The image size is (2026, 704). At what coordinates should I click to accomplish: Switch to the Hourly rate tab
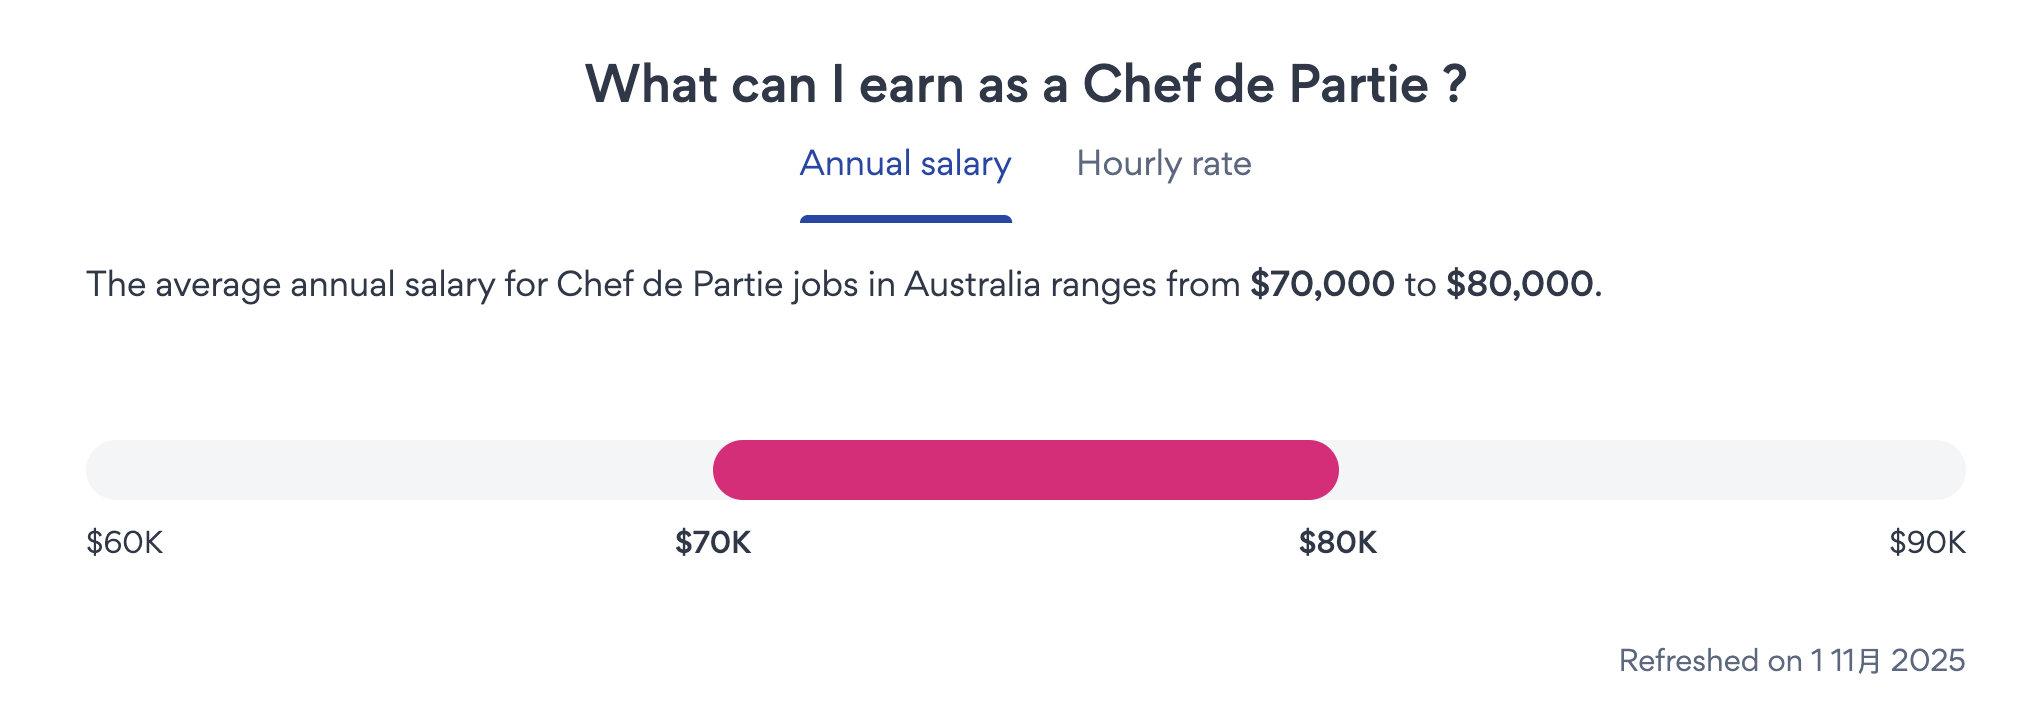coord(1163,164)
